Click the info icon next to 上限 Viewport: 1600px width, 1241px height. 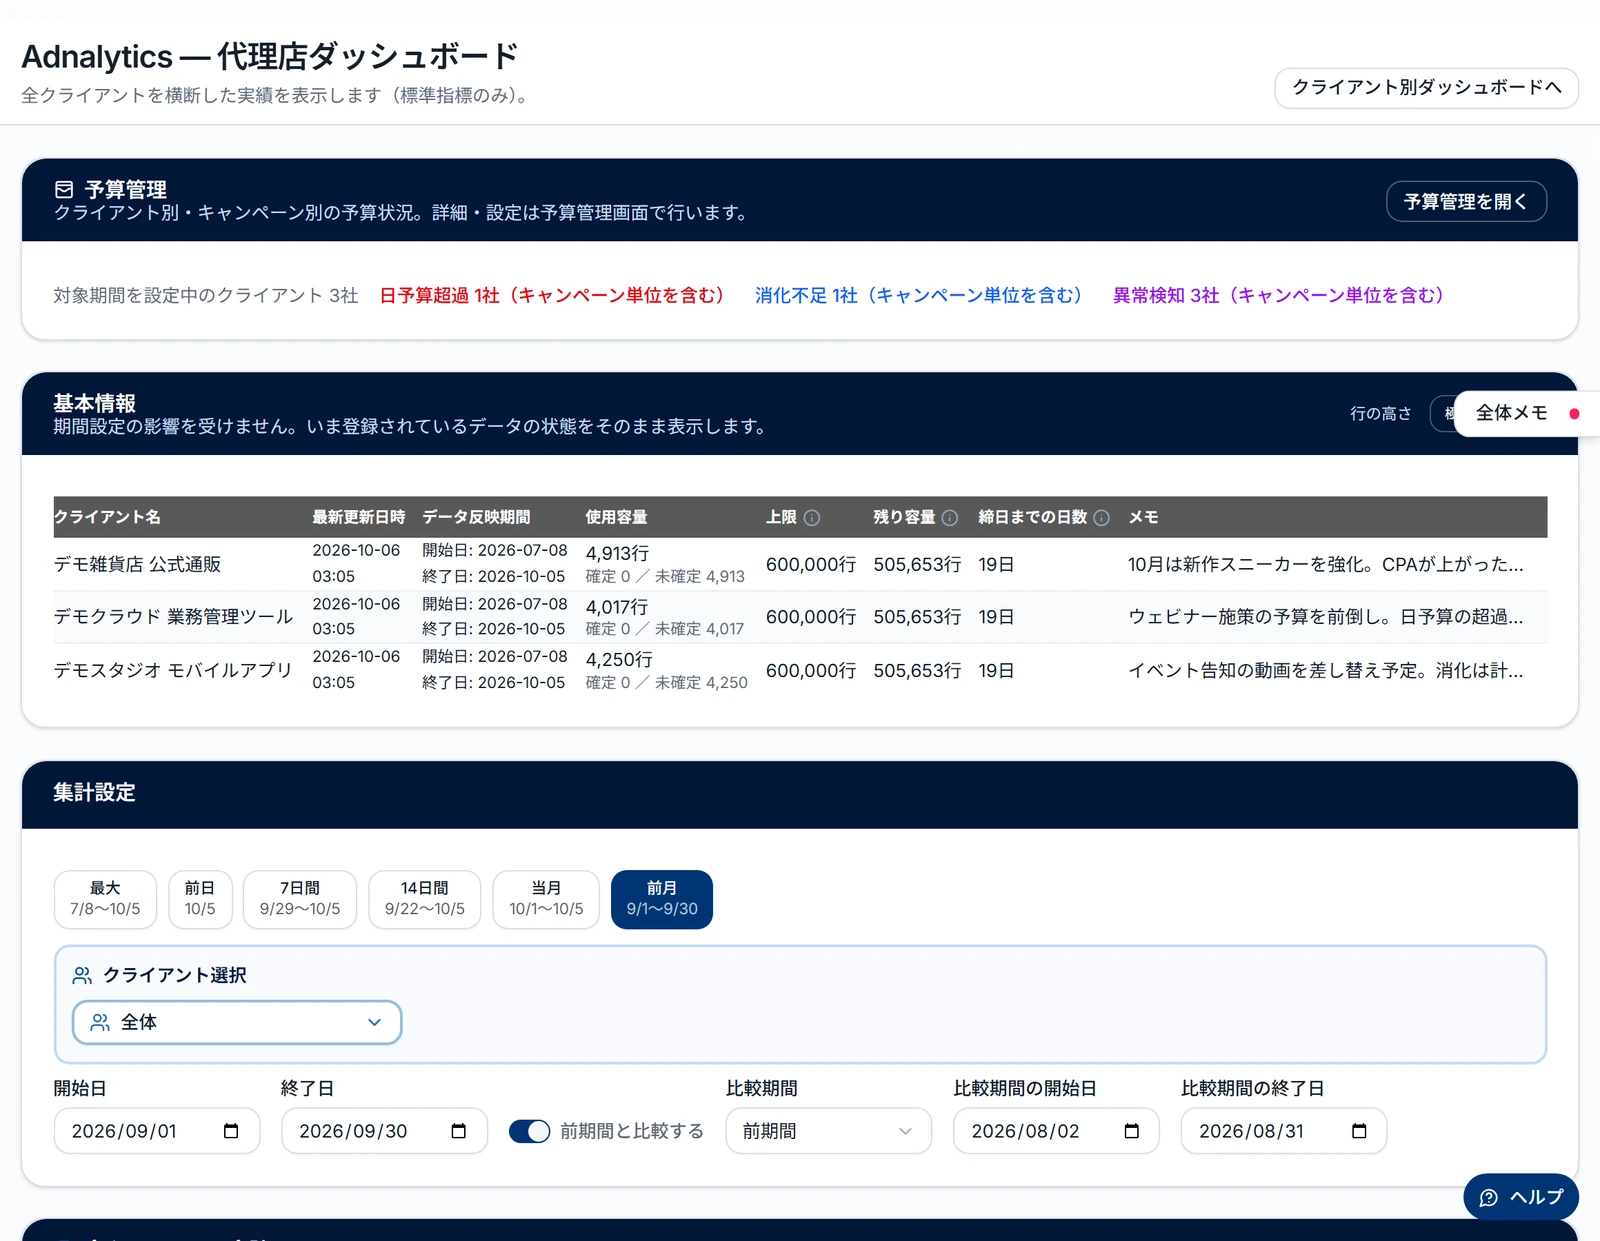click(x=812, y=518)
